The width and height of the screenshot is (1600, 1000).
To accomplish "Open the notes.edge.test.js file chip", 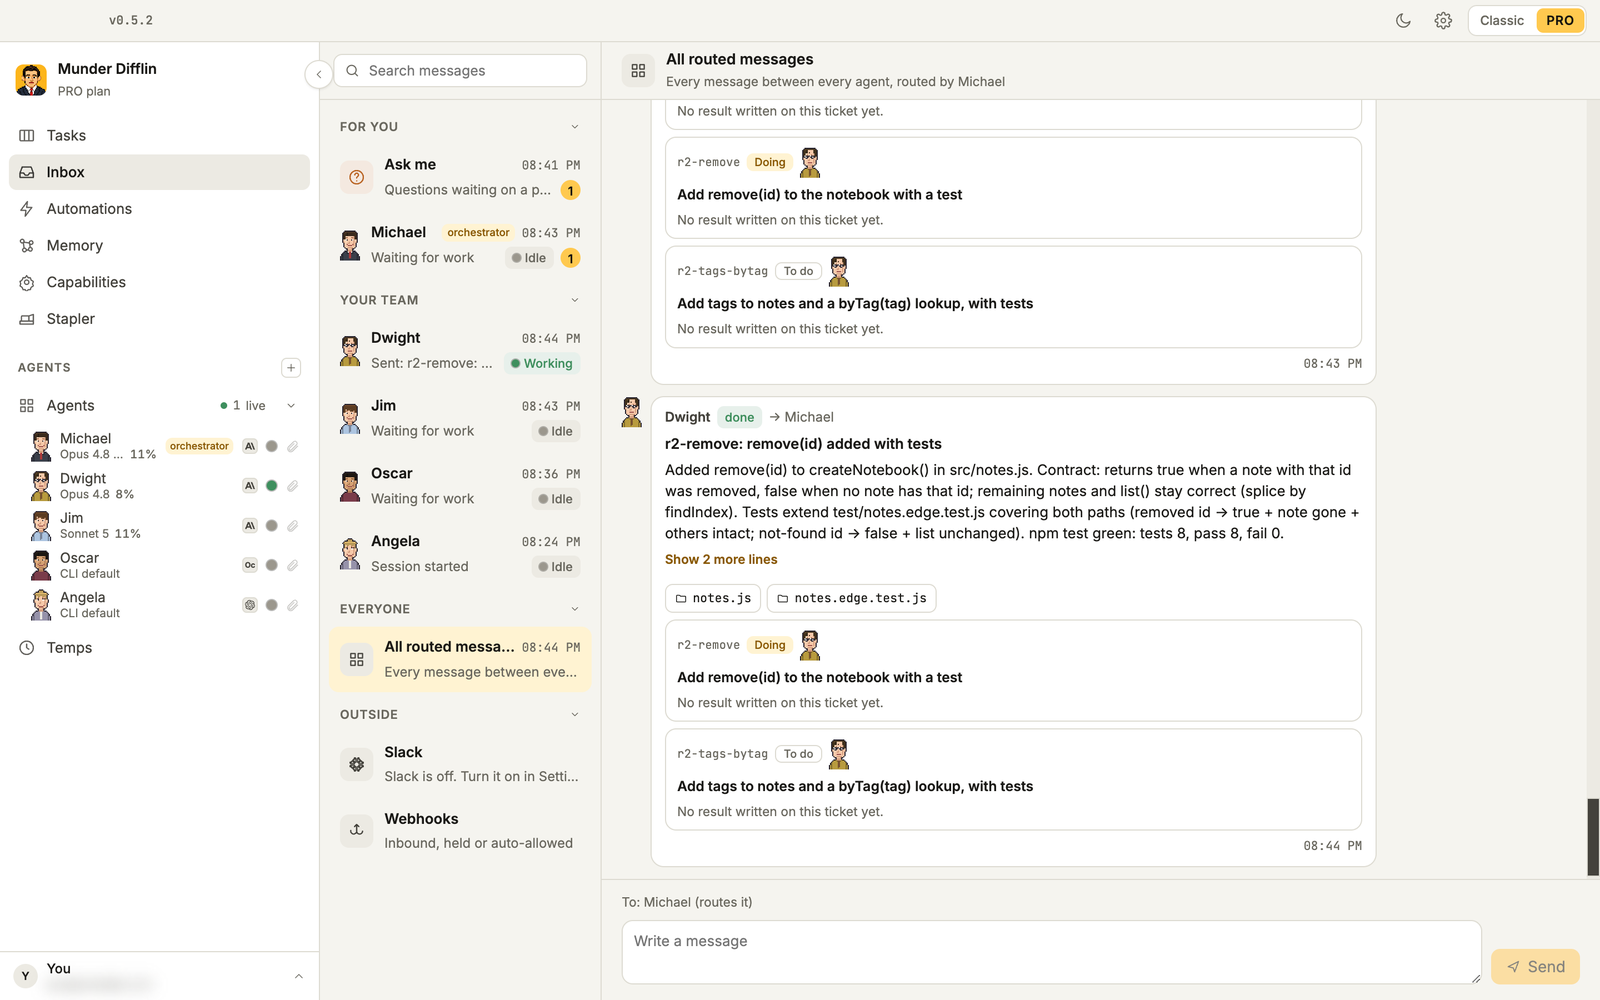I will pos(851,598).
